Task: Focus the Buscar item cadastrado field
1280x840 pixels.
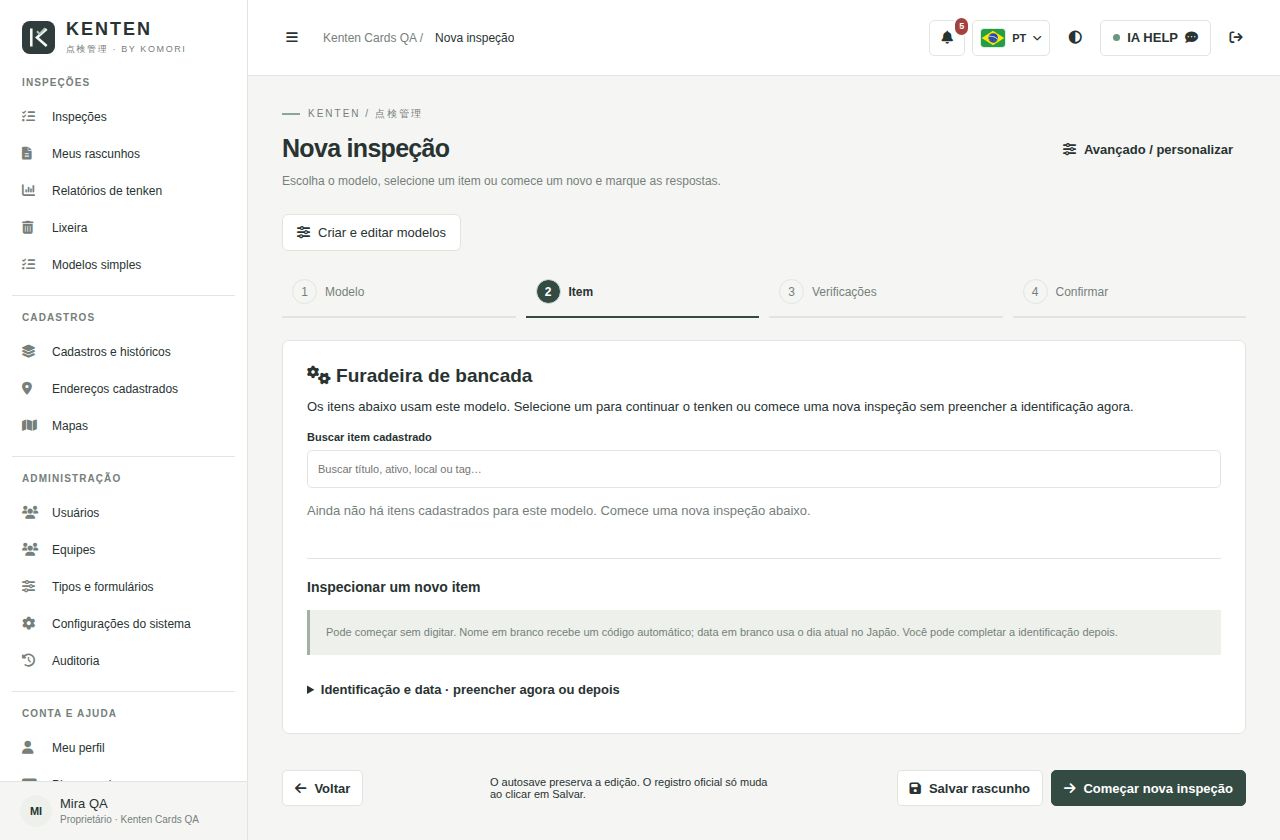Action: click(x=763, y=469)
